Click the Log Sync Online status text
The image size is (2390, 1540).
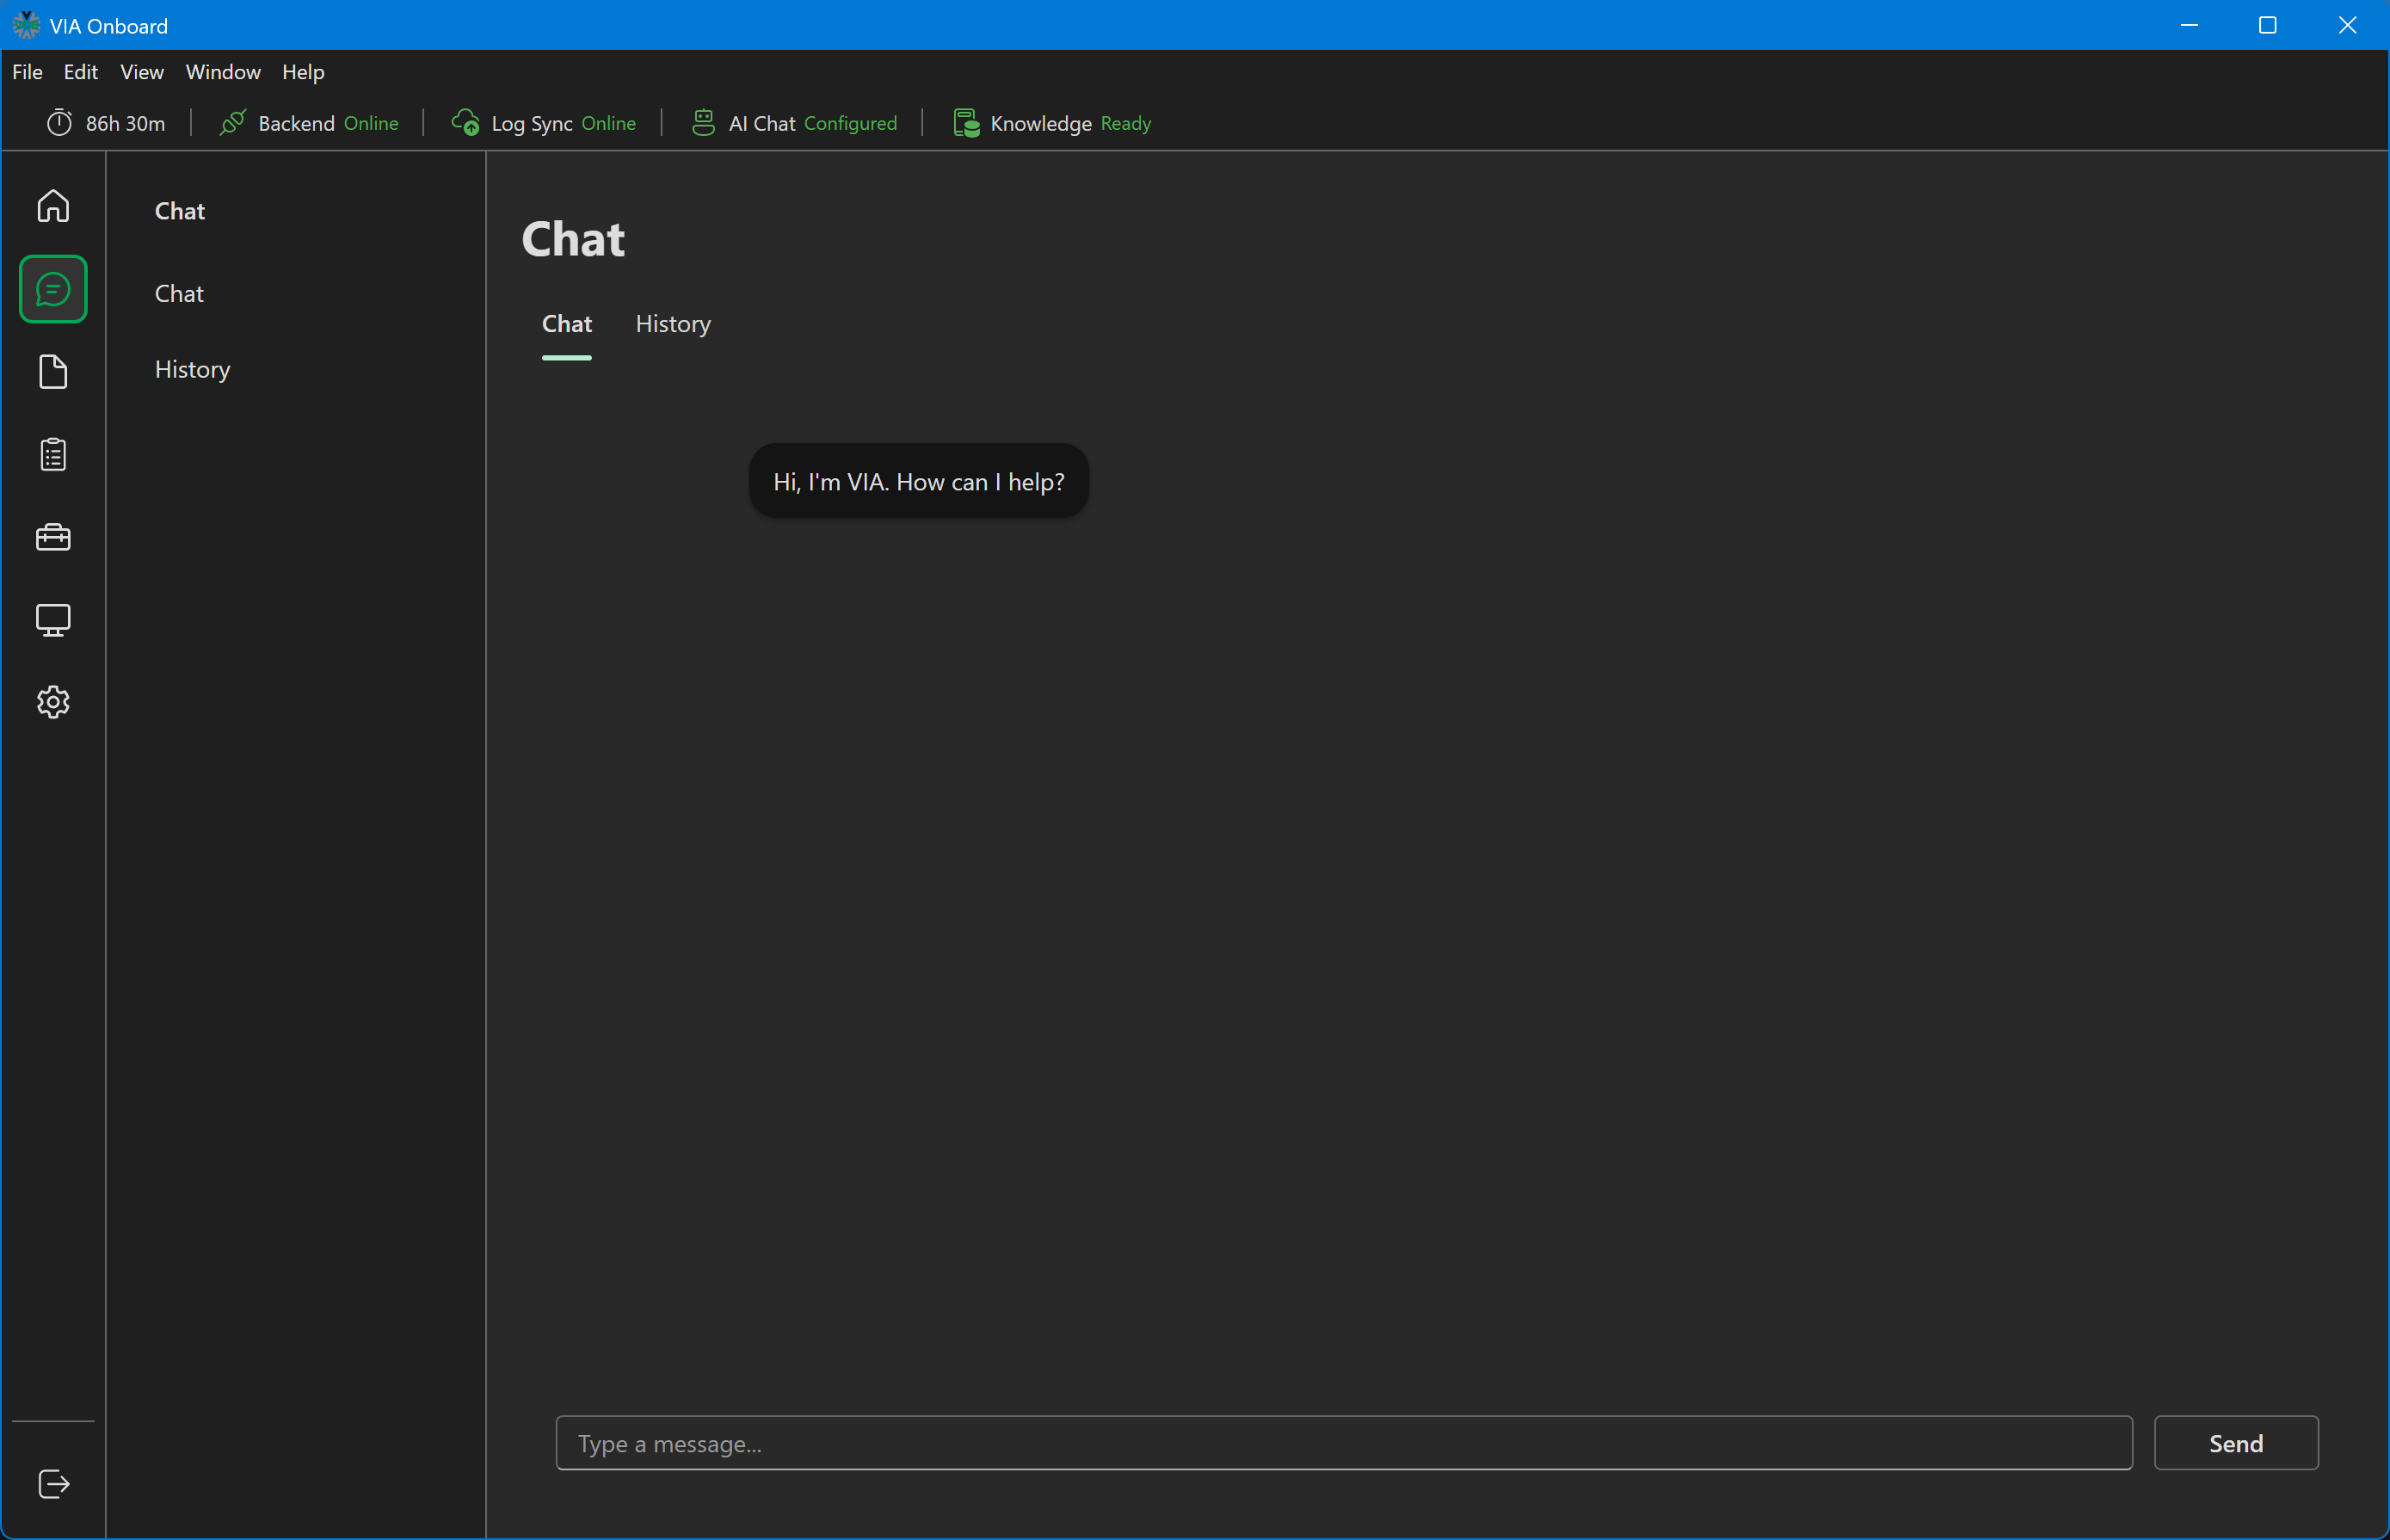[563, 123]
